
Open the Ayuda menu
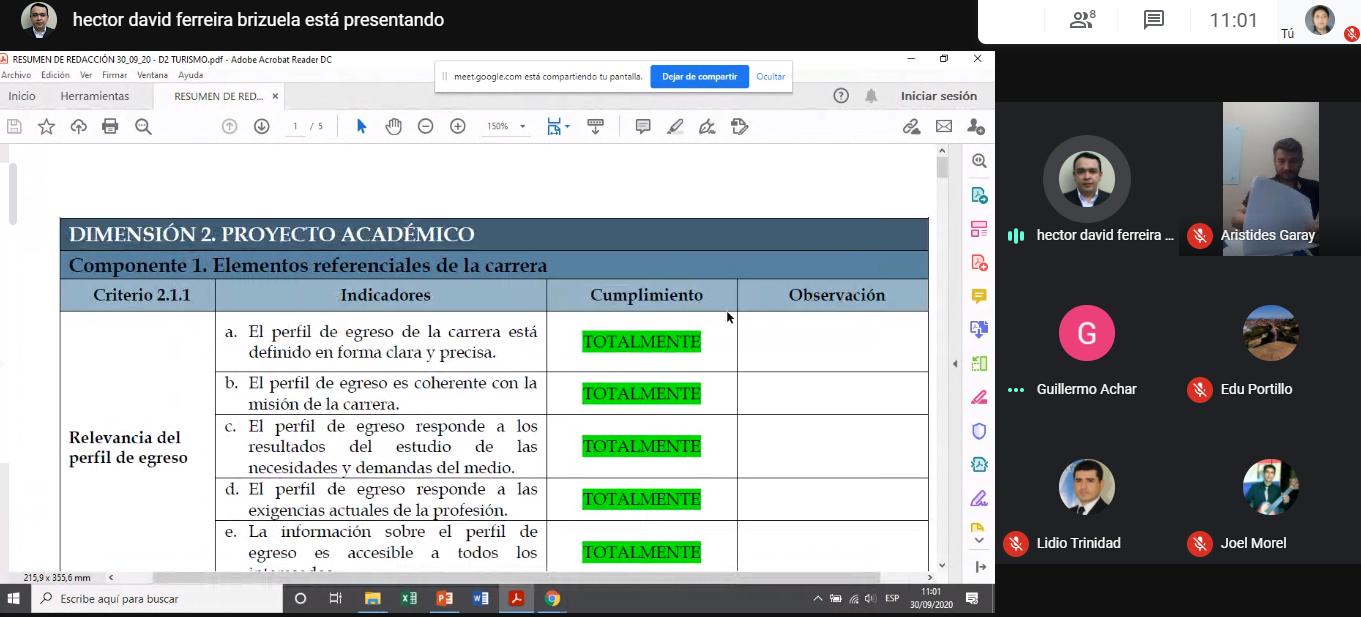(190, 75)
